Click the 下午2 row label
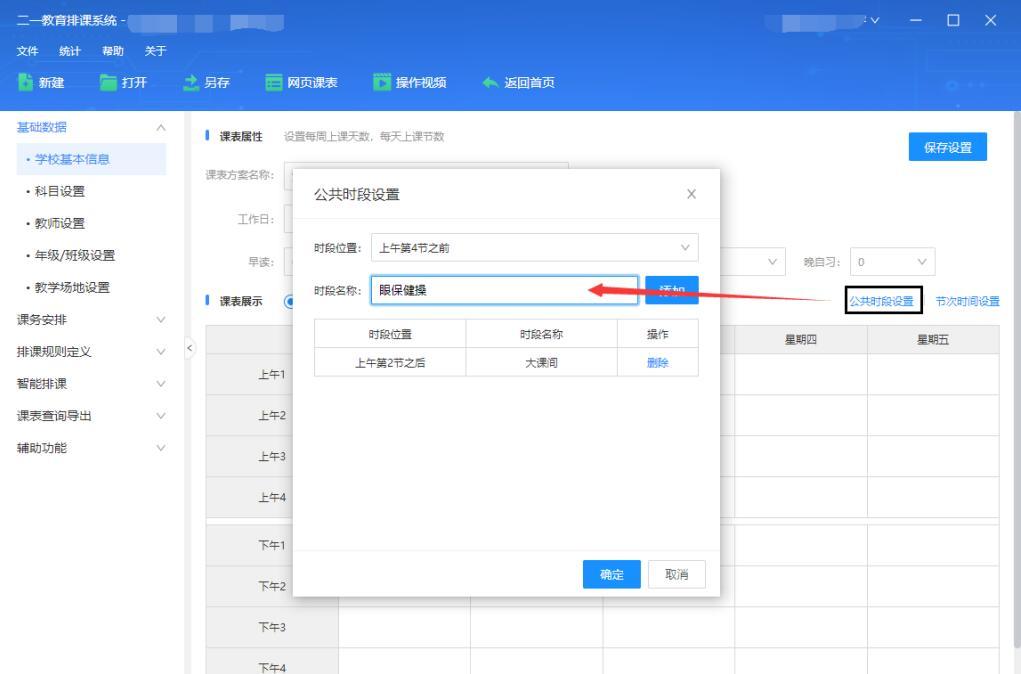 272,586
